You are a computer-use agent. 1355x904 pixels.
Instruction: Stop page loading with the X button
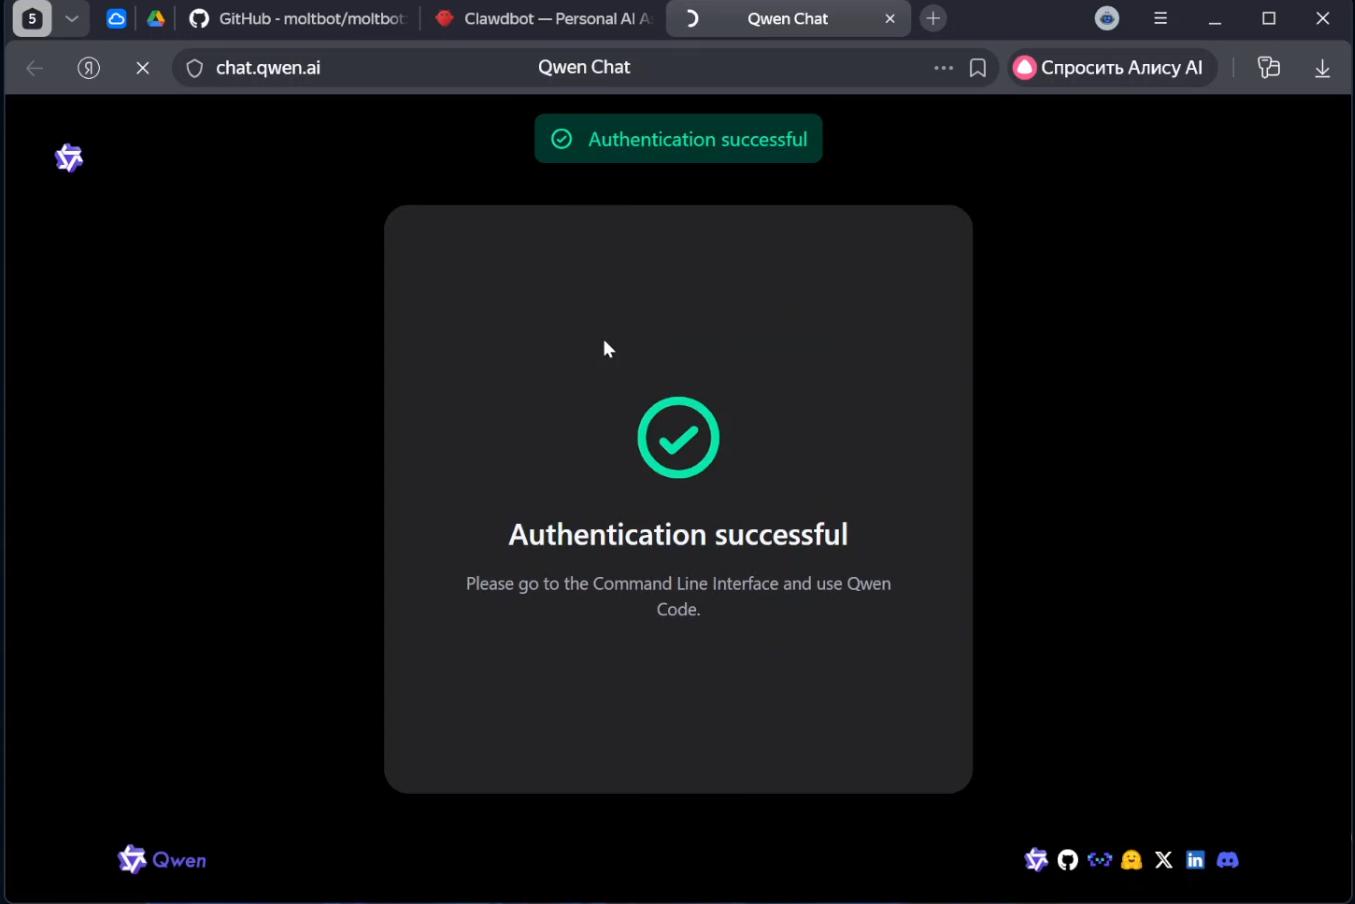[143, 68]
